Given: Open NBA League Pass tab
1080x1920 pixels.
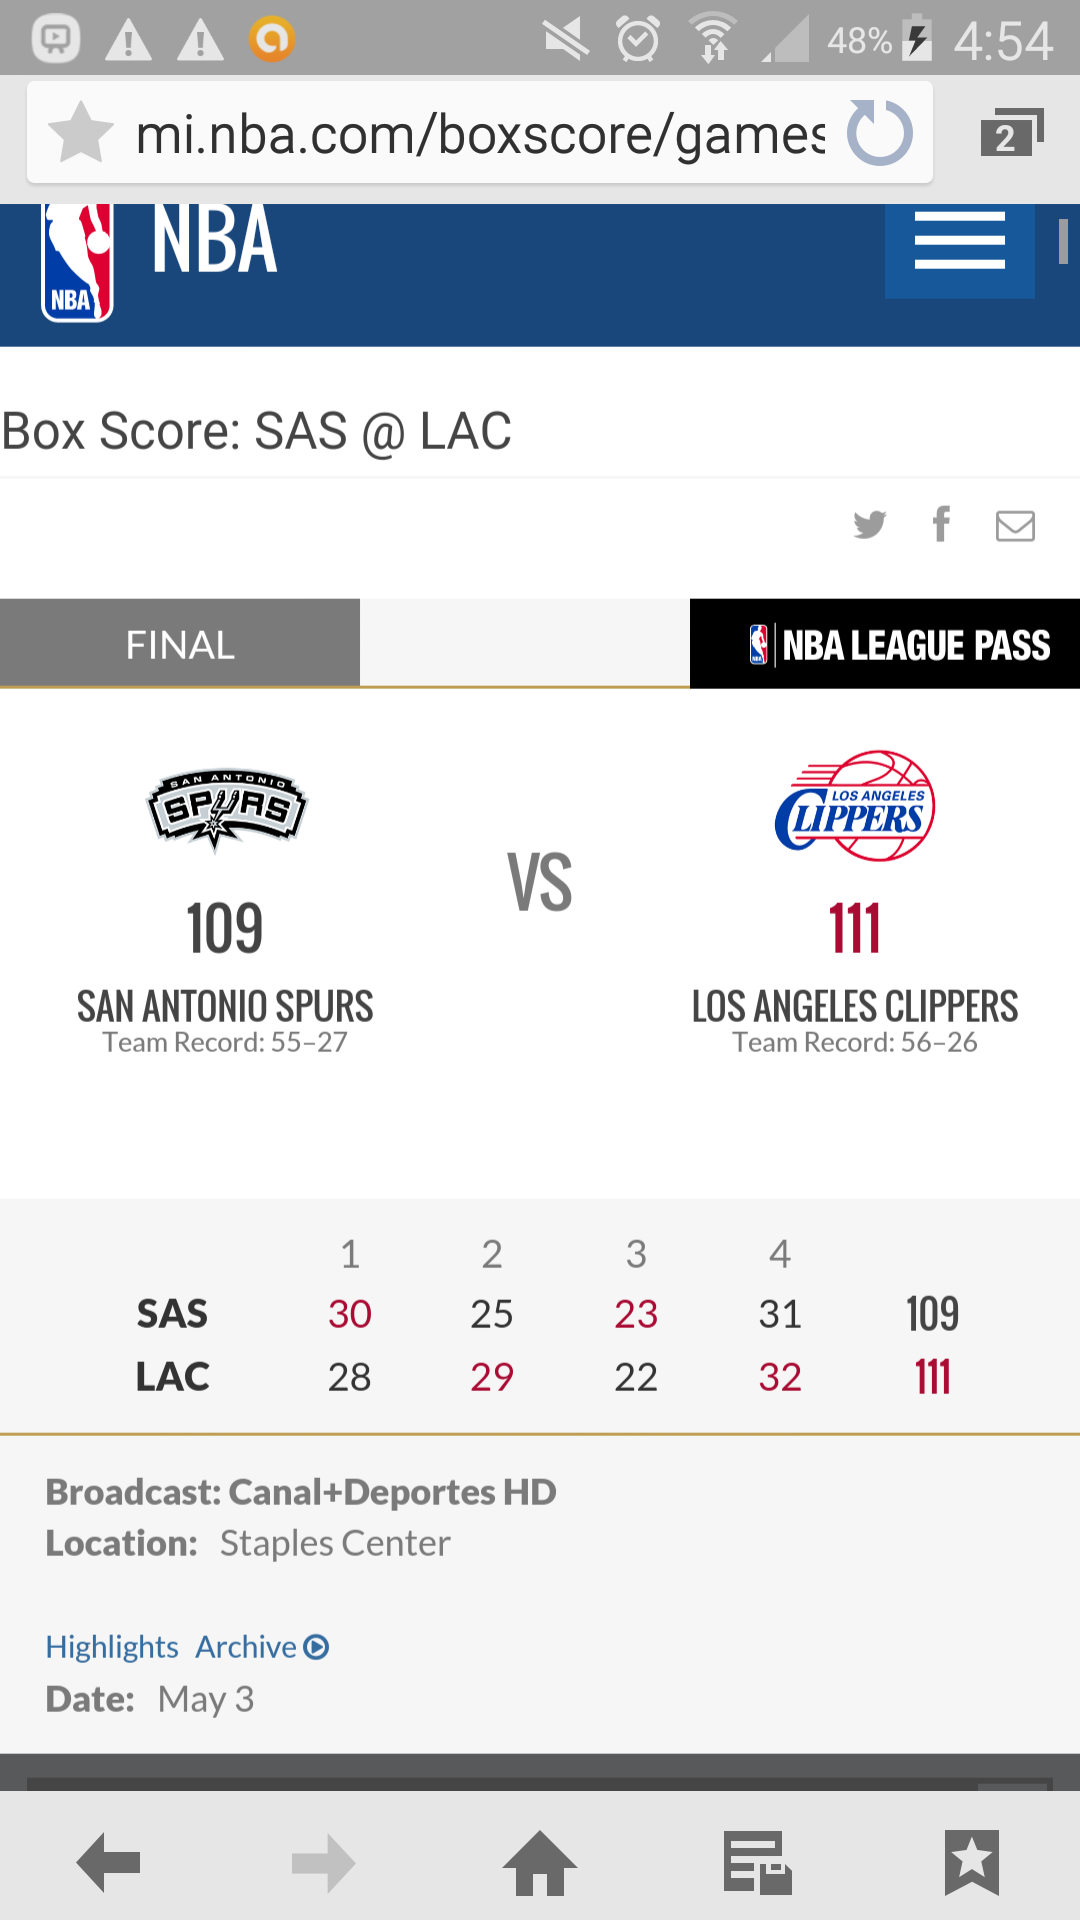Looking at the screenshot, I should (885, 644).
